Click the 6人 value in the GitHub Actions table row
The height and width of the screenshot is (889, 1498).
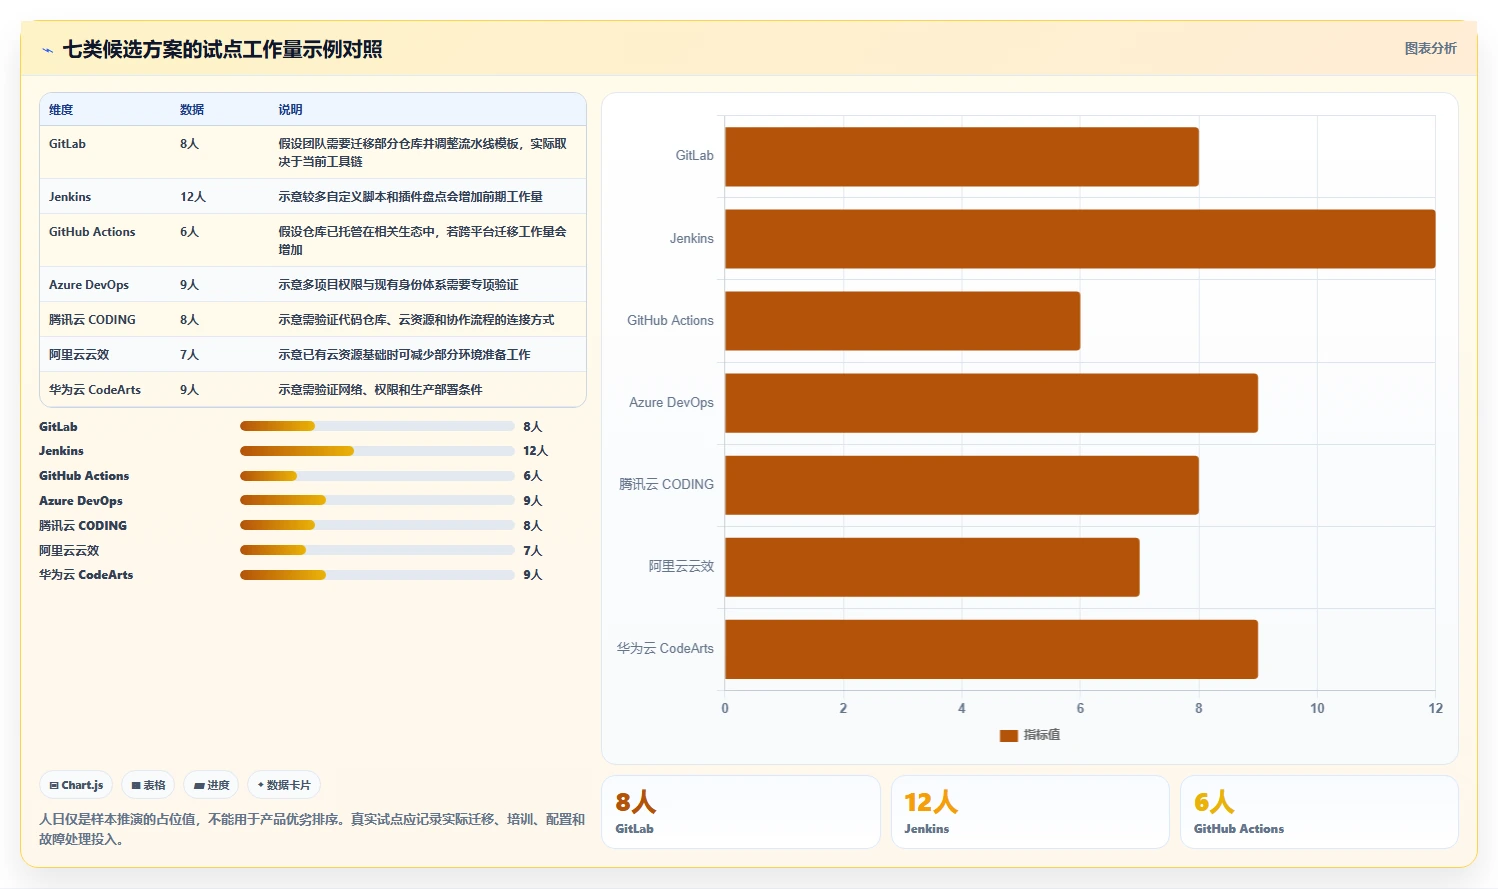click(x=189, y=232)
